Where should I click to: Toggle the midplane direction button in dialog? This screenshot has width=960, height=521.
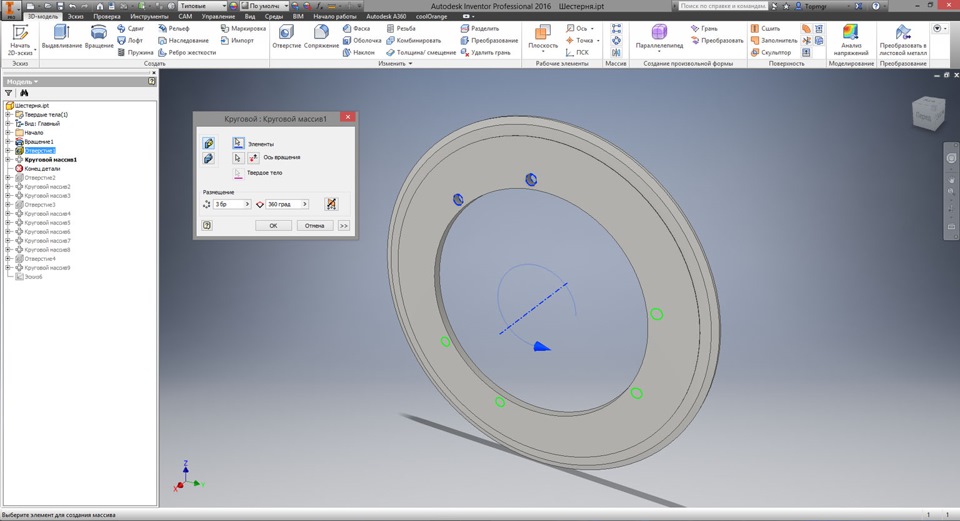click(x=332, y=204)
